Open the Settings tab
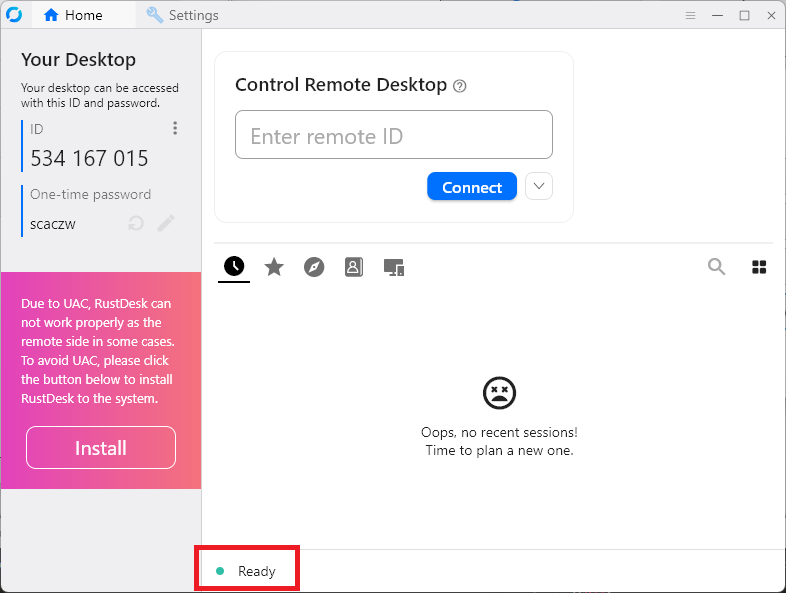Viewport: 786px width, 593px height. (182, 15)
